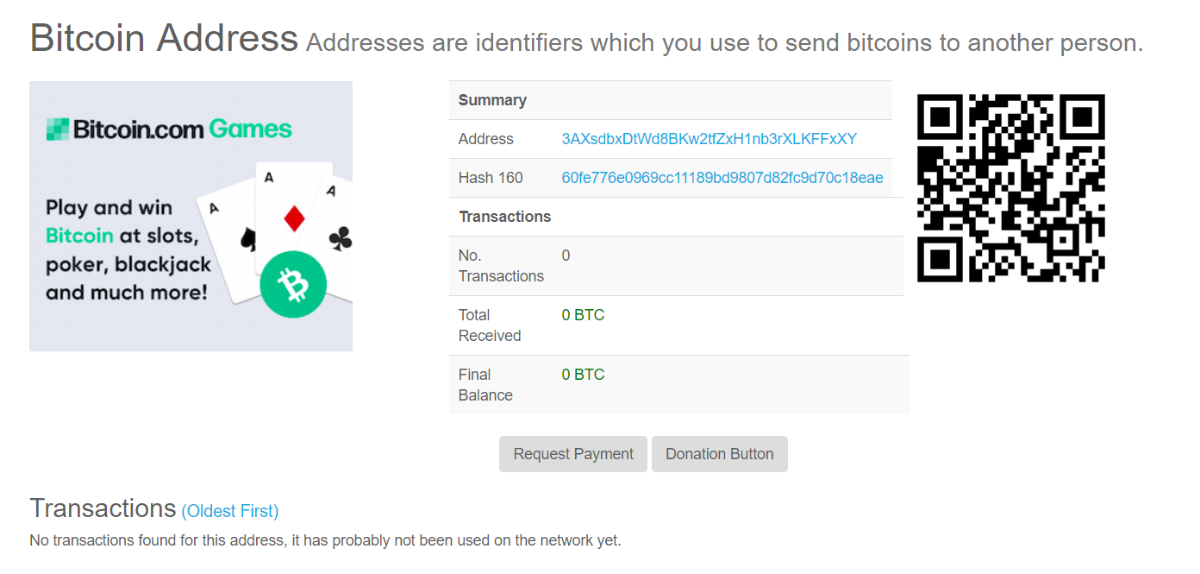This screenshot has height=574, width=1200.
Task: Click the address QR code
Action: coord(1010,188)
